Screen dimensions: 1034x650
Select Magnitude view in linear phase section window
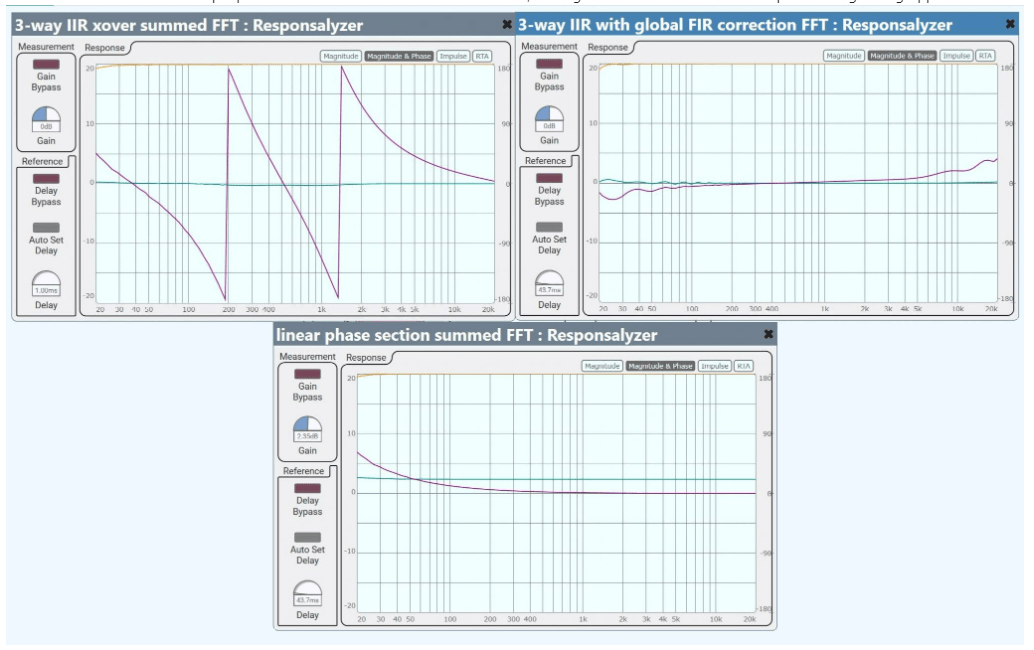click(602, 366)
